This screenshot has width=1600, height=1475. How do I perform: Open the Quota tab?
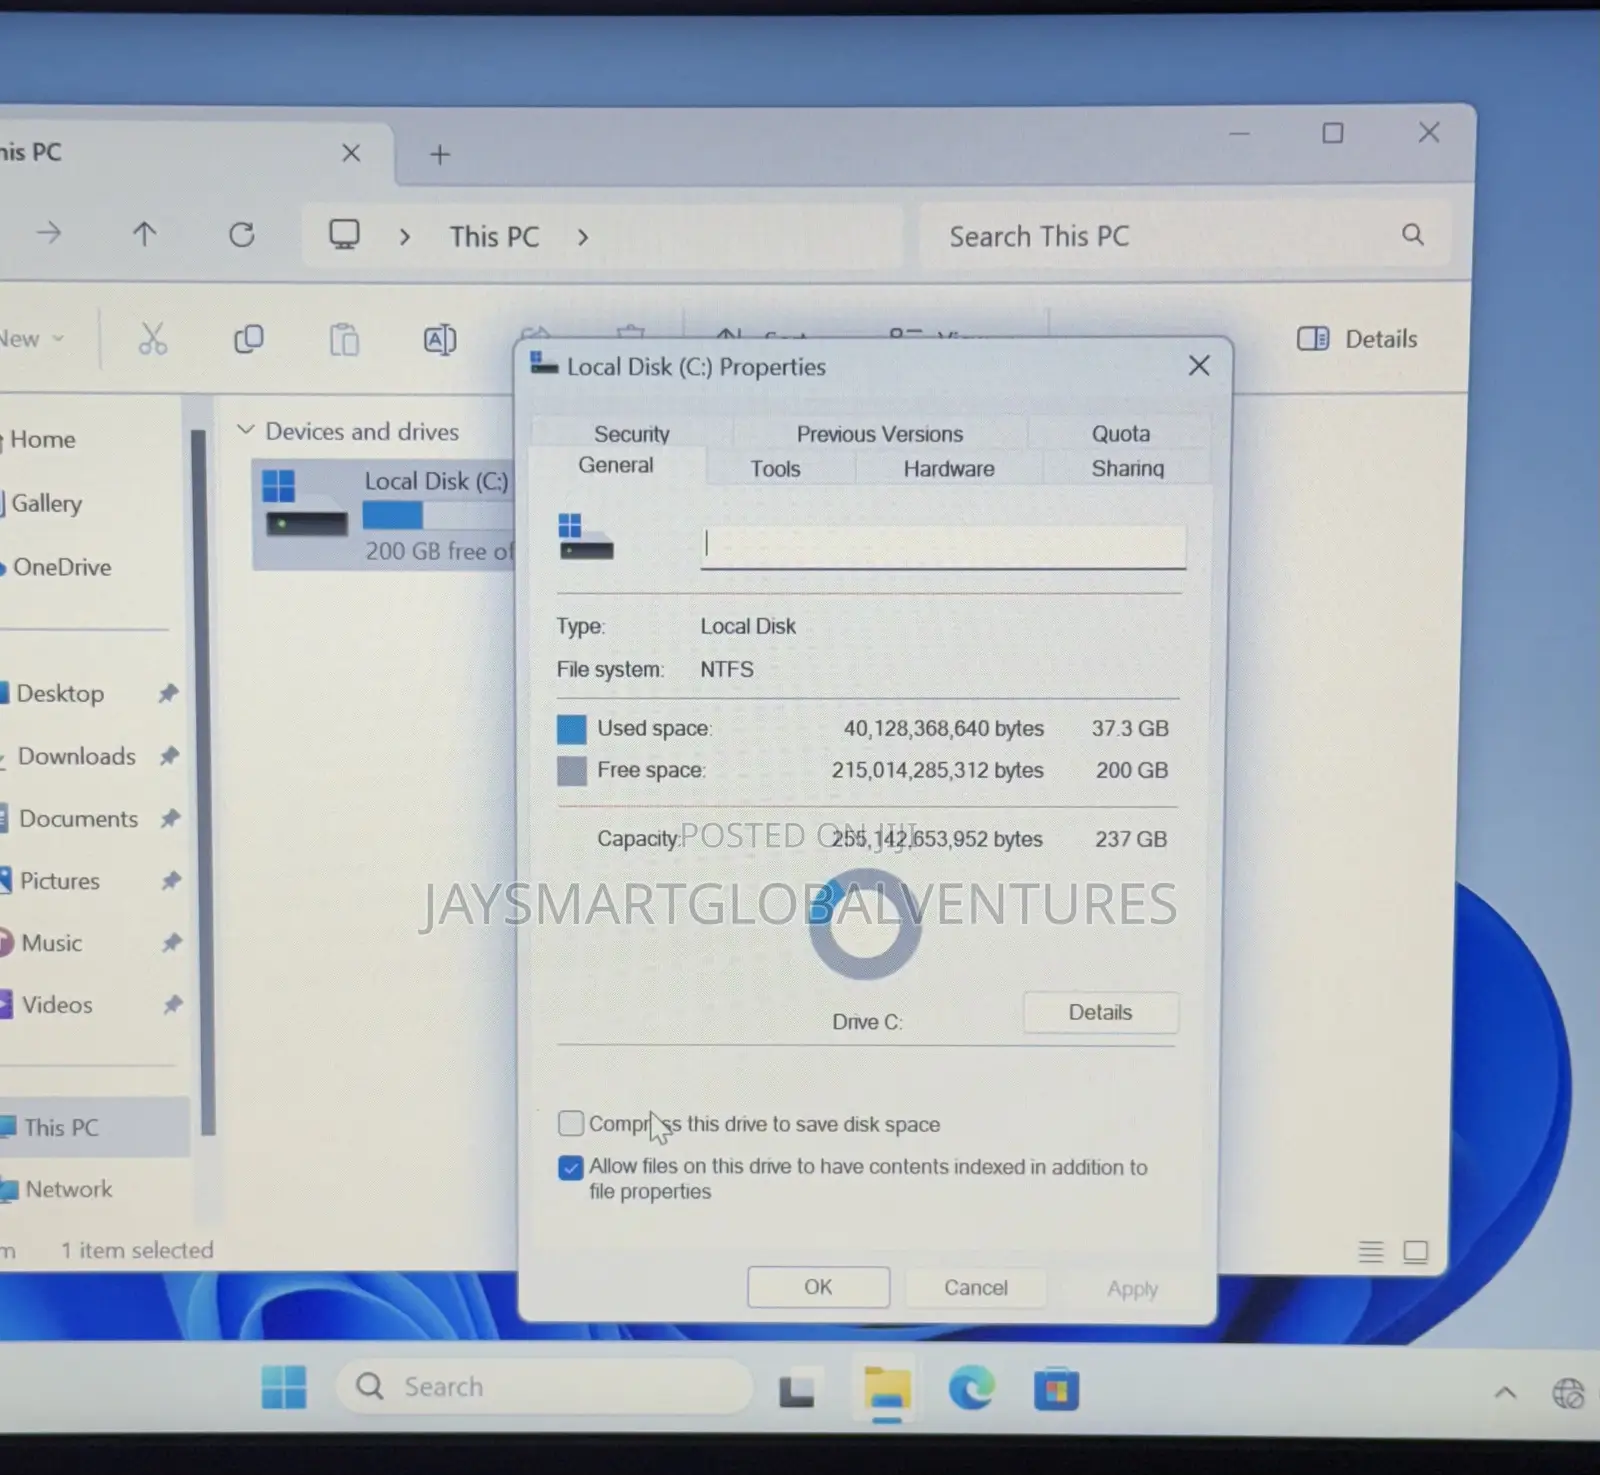(1121, 433)
